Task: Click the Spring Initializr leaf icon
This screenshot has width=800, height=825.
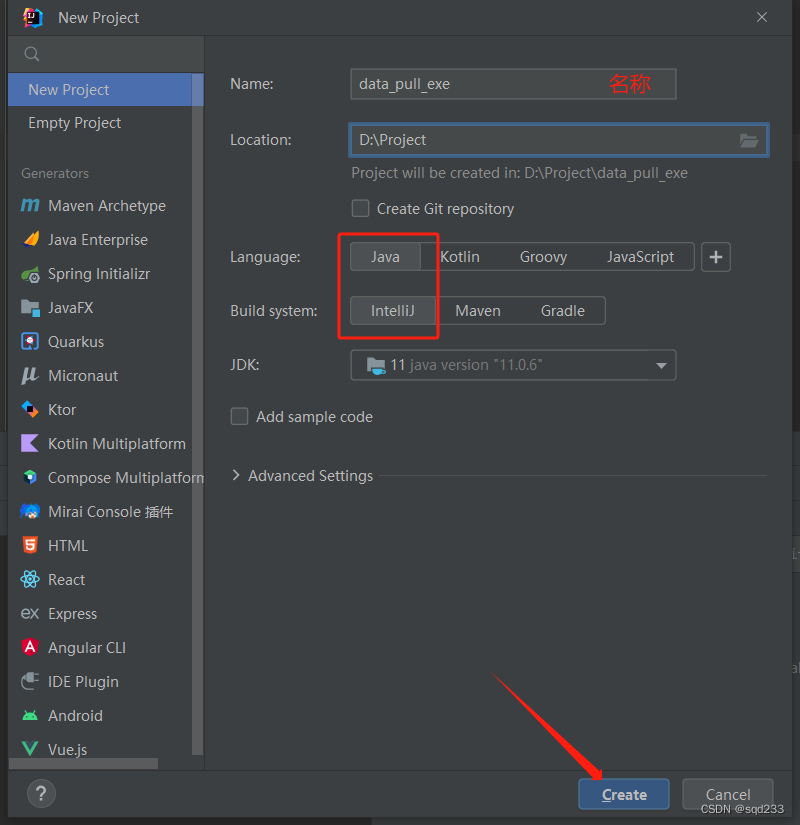Action: 31,274
